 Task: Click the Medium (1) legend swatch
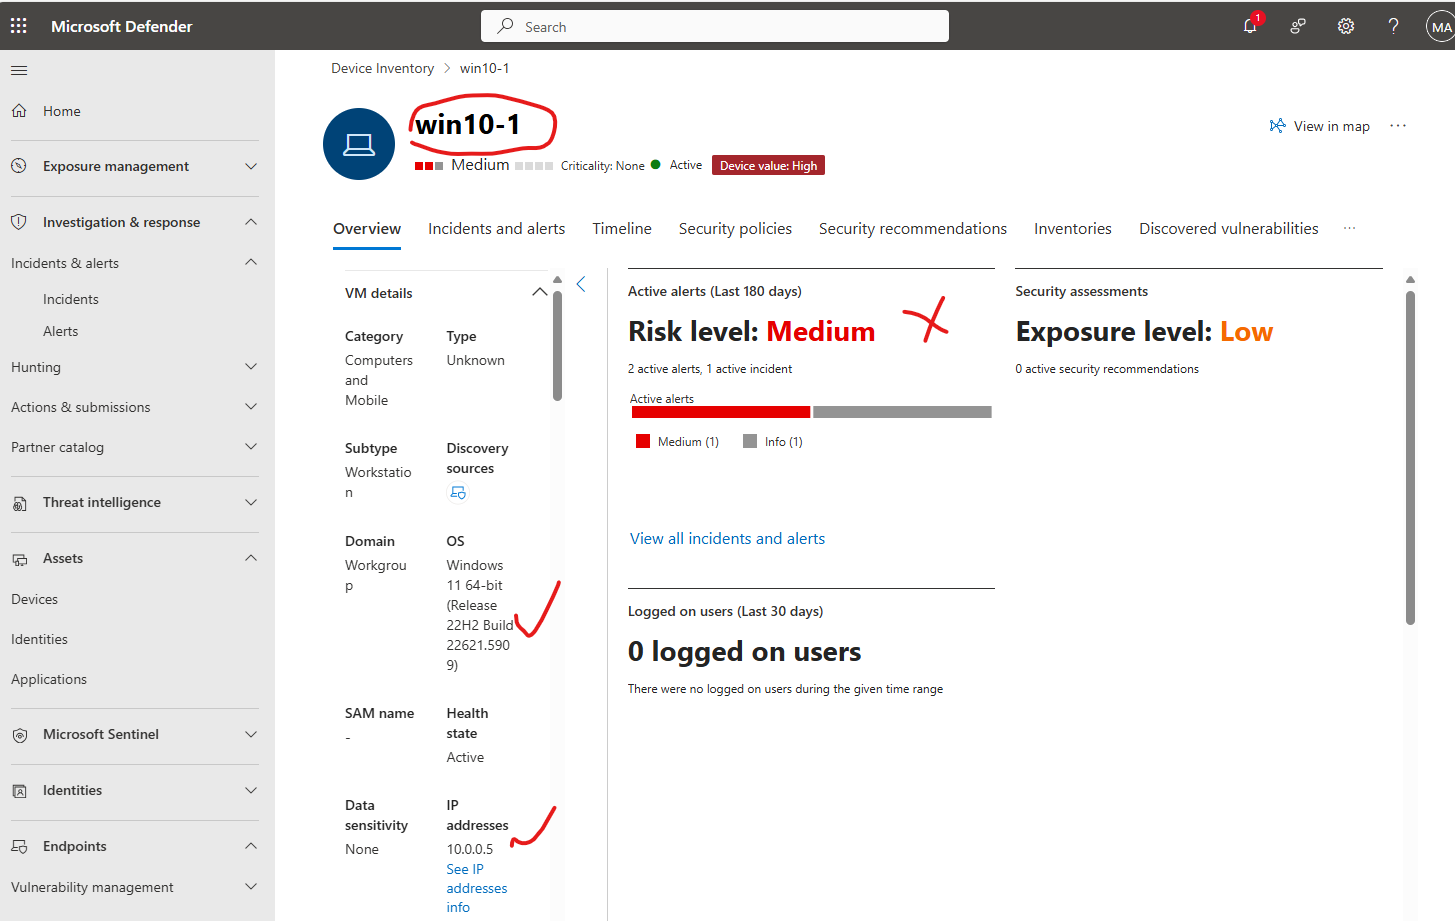(643, 441)
